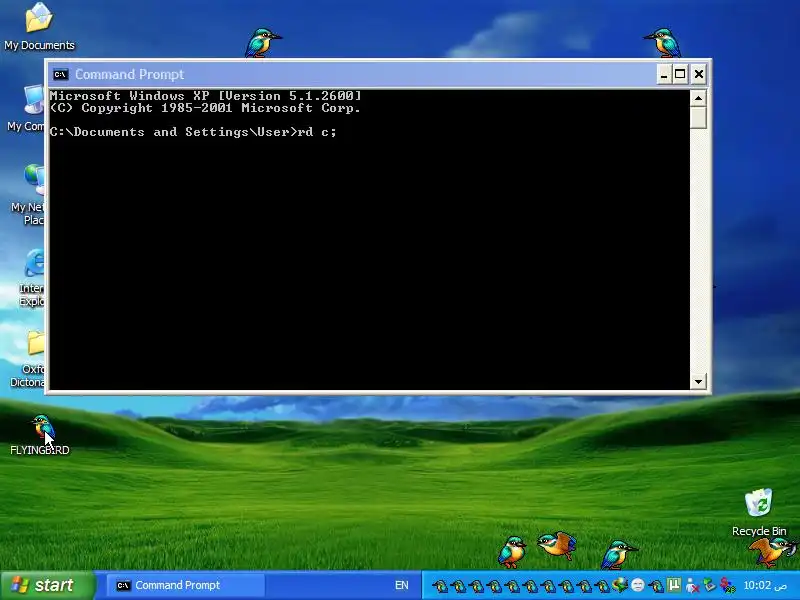Open the Start menu
The height and width of the screenshot is (600, 800).
pos(48,585)
